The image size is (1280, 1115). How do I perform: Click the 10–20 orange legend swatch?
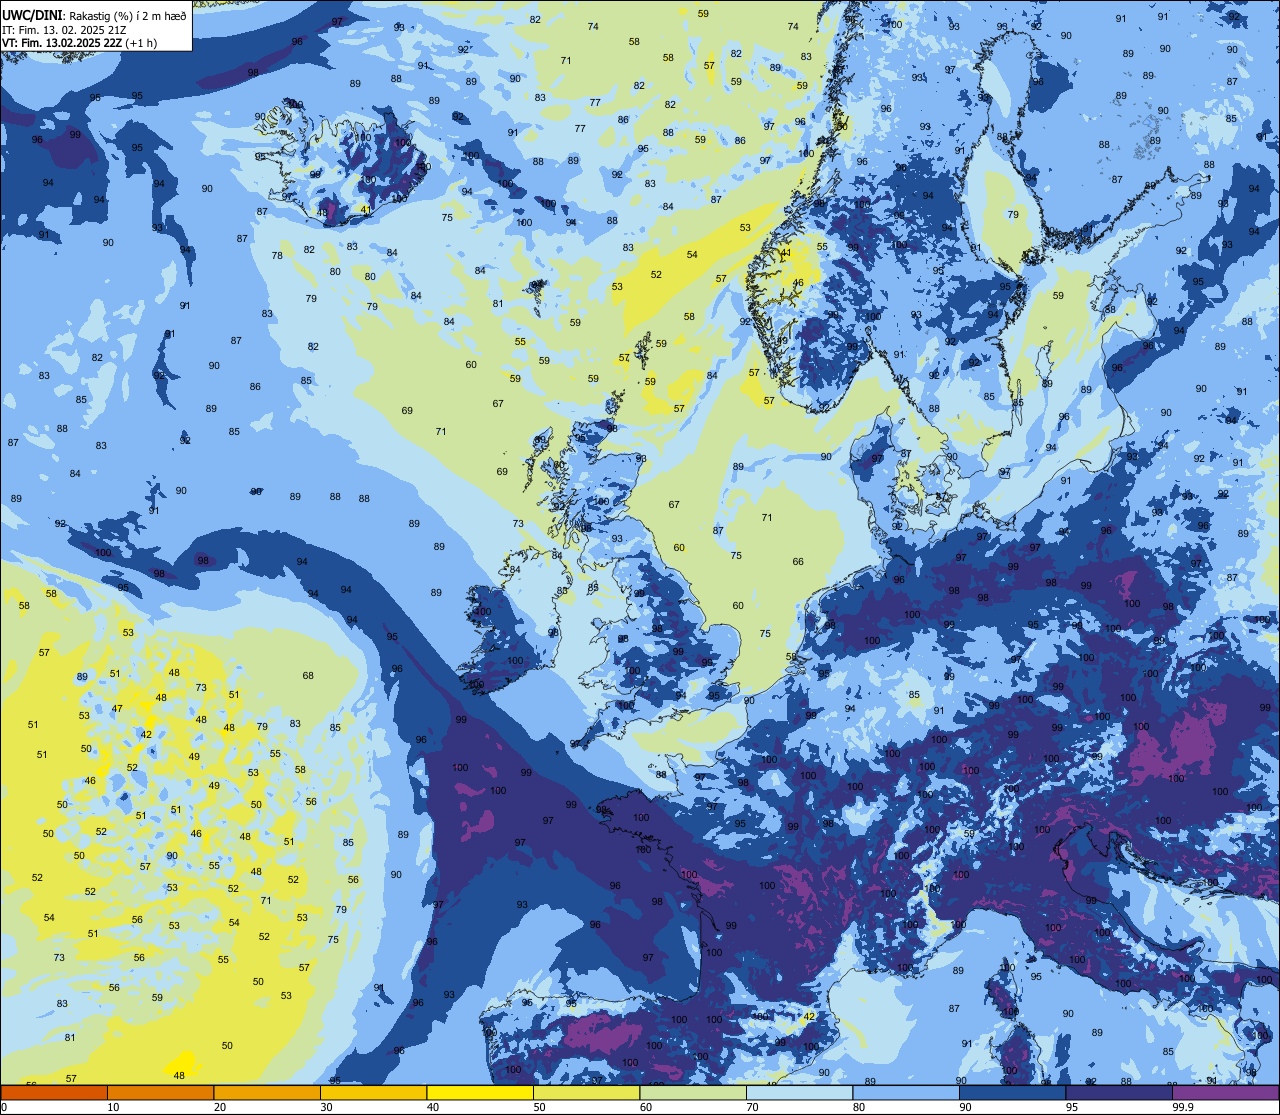click(x=160, y=1092)
